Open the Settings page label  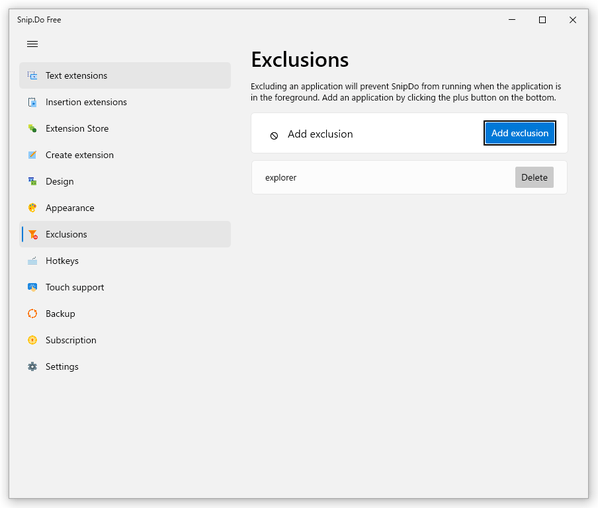coord(62,367)
